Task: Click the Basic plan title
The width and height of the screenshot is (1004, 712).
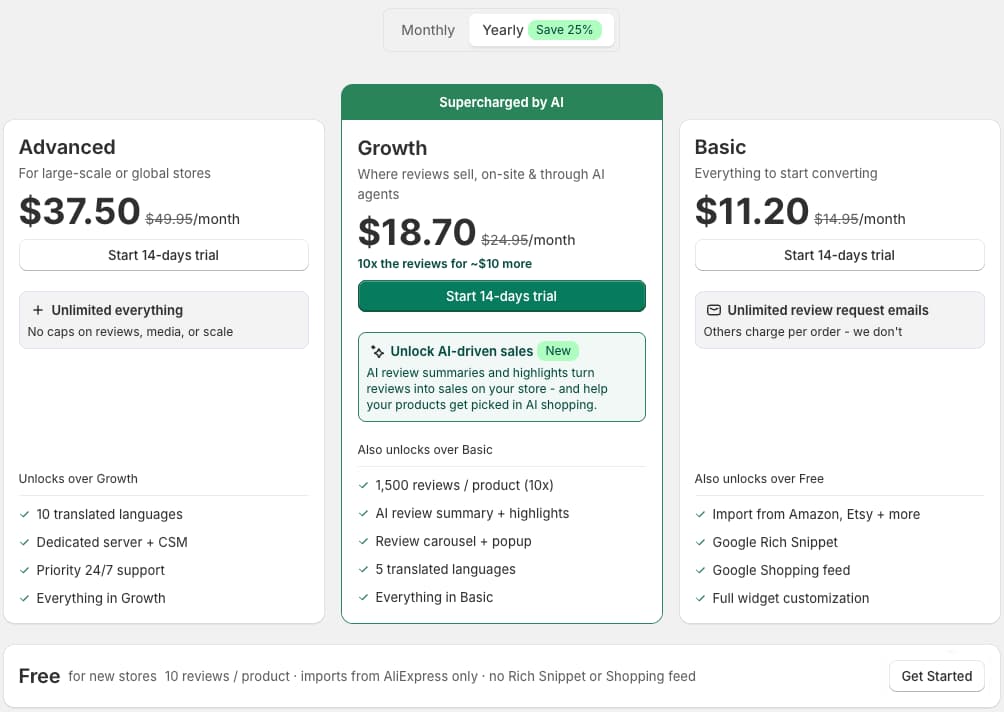Action: (x=720, y=147)
